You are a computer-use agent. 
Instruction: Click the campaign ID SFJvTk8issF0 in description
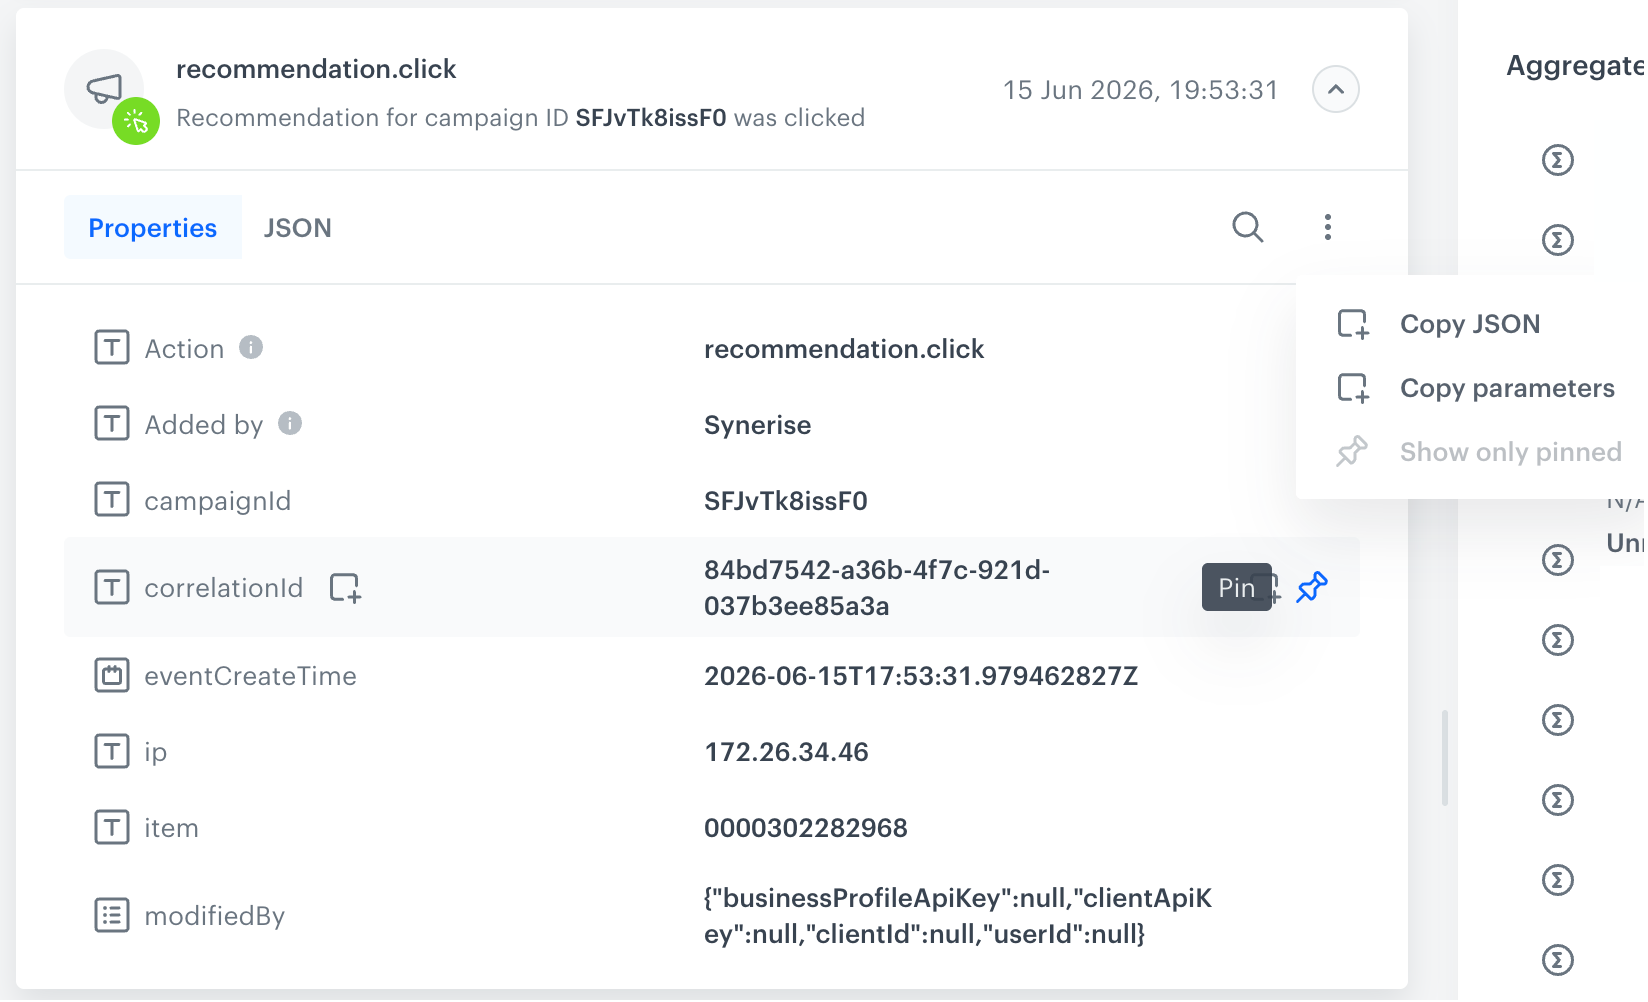[651, 118]
